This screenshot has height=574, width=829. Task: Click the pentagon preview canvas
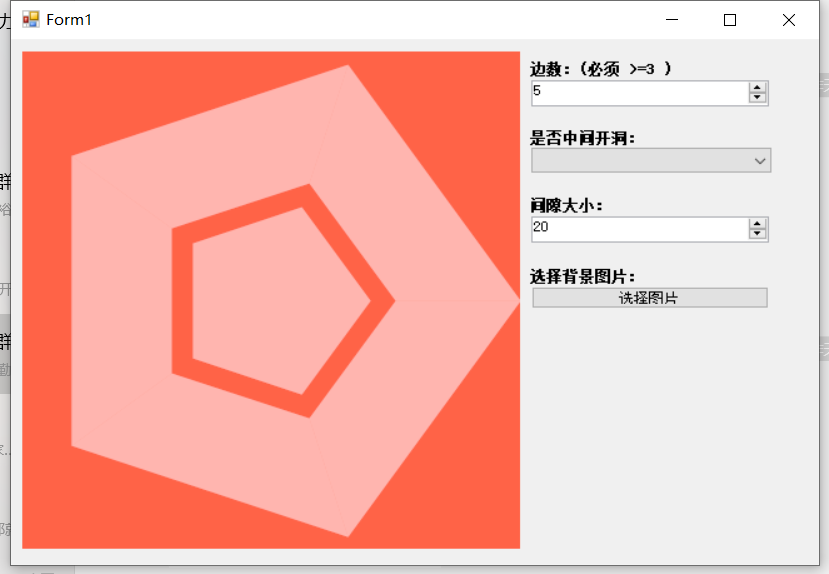(x=271, y=300)
